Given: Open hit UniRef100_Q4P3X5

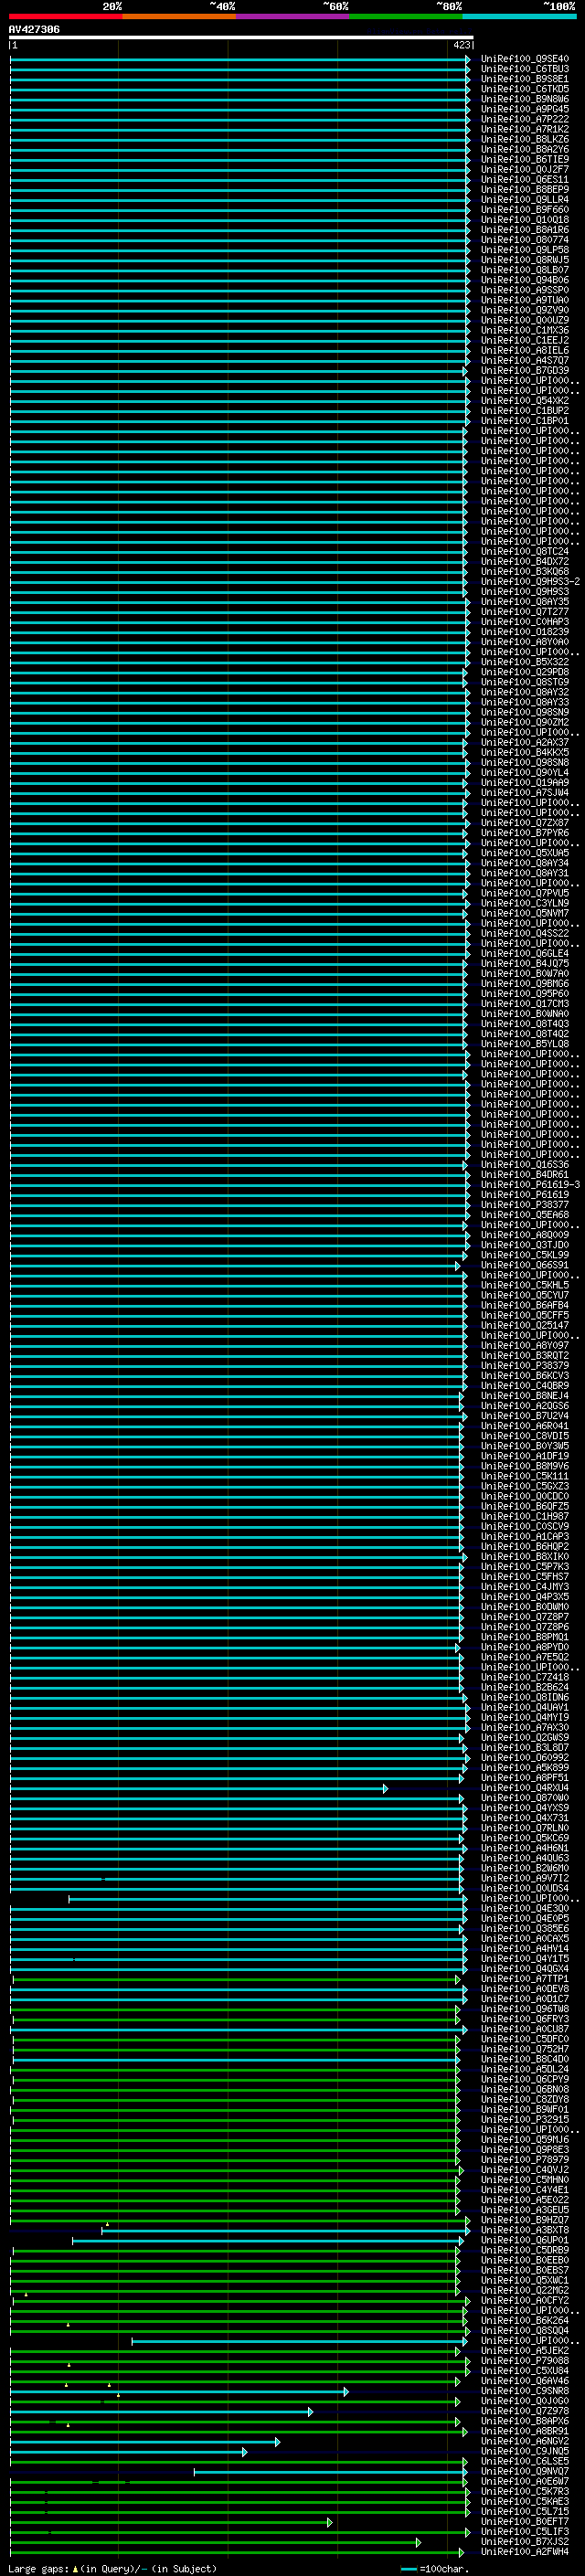Looking at the screenshot, I should click(x=525, y=1596).
